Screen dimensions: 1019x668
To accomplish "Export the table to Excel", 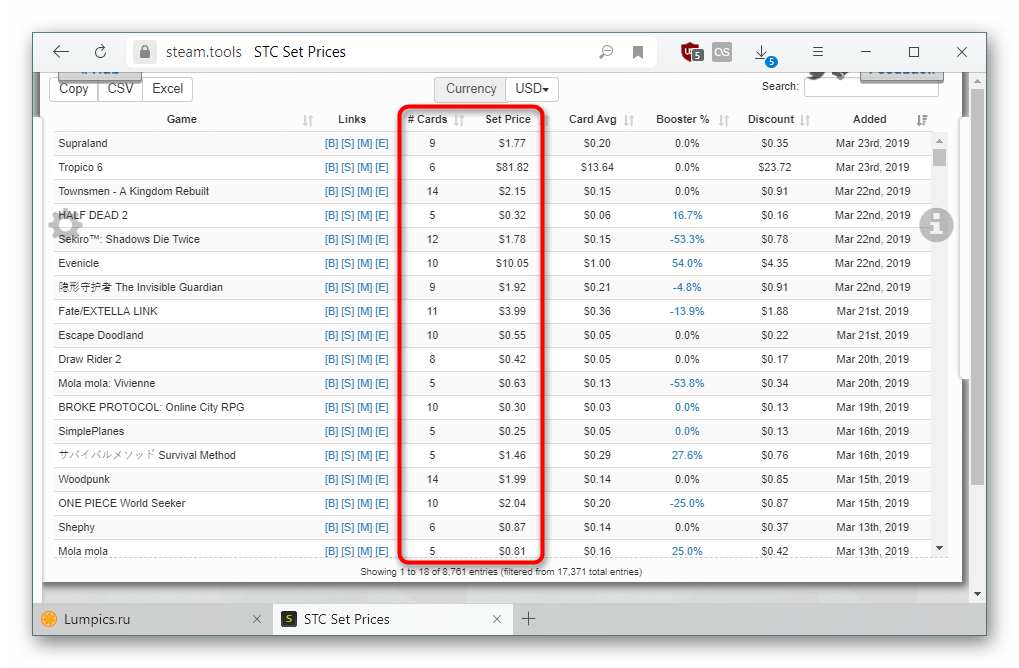I will [x=168, y=89].
